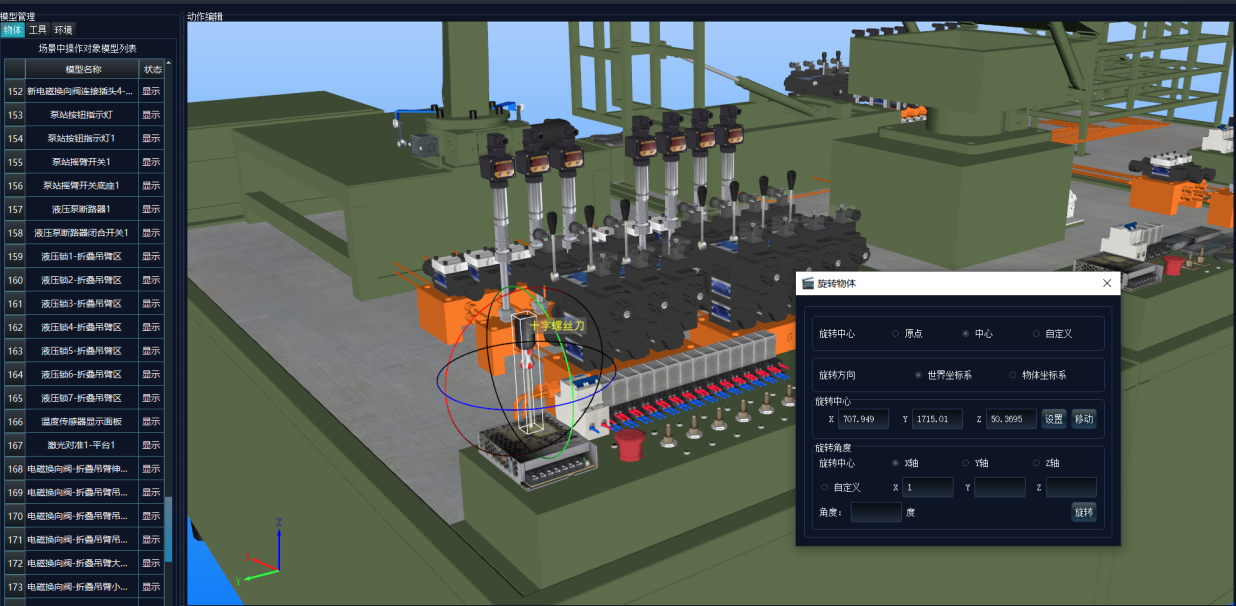The width and height of the screenshot is (1236, 606).
Task: Click the 旋转 button to apply rotation
Action: click(x=1083, y=513)
